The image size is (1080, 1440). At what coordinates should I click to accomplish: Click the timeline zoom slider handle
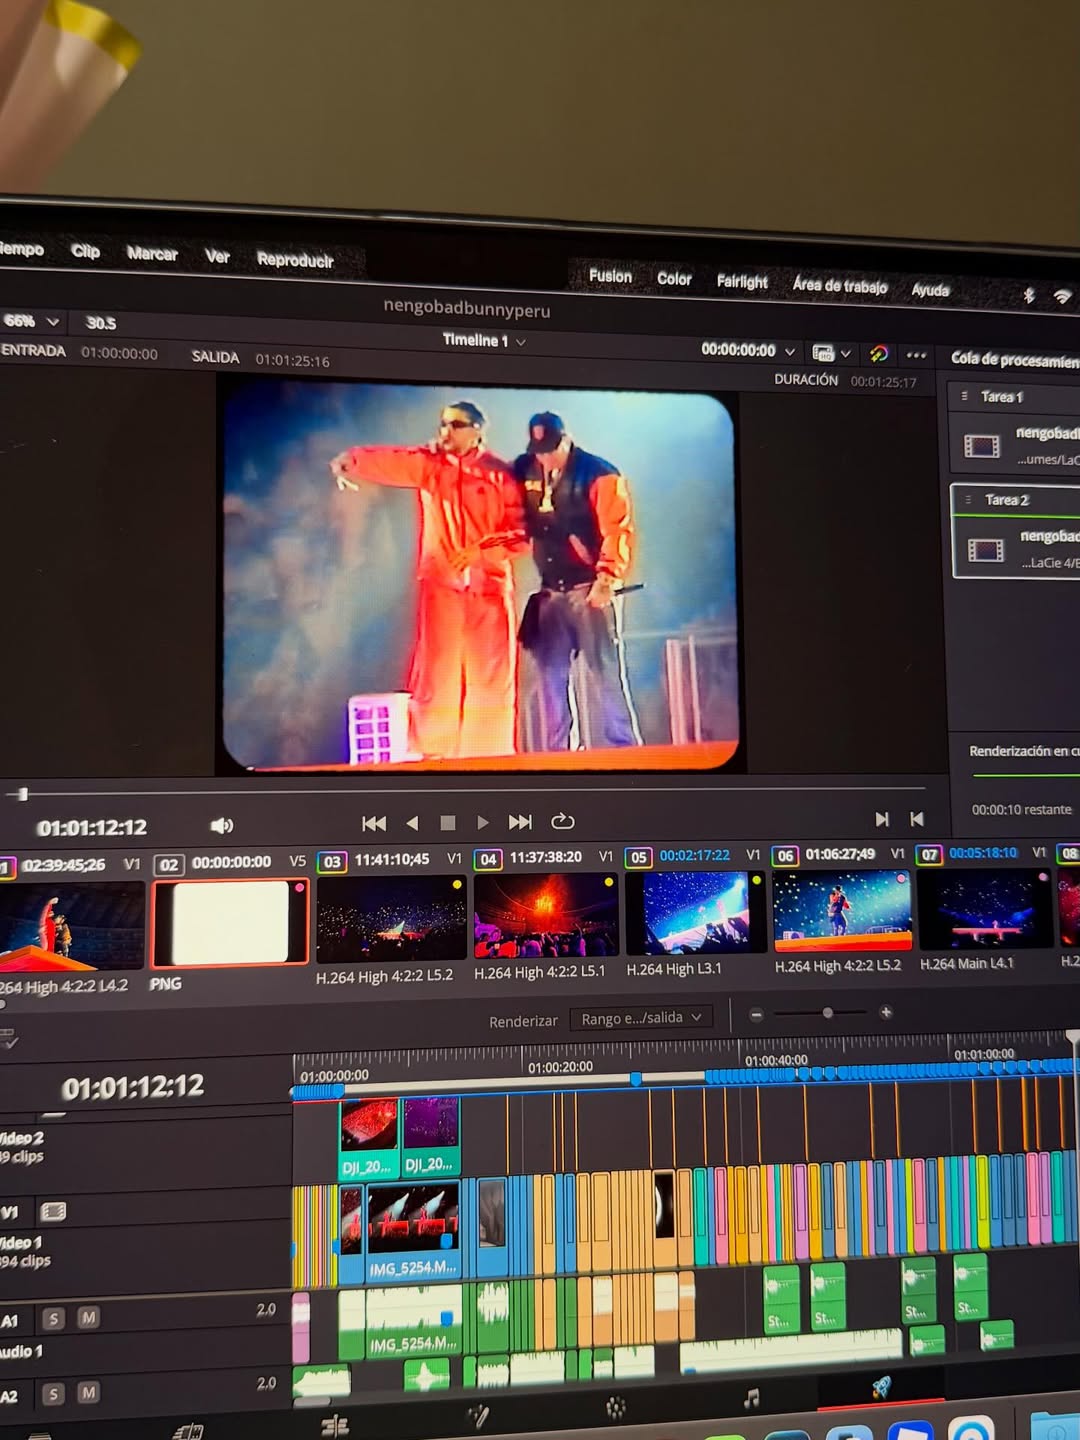coord(827,1013)
